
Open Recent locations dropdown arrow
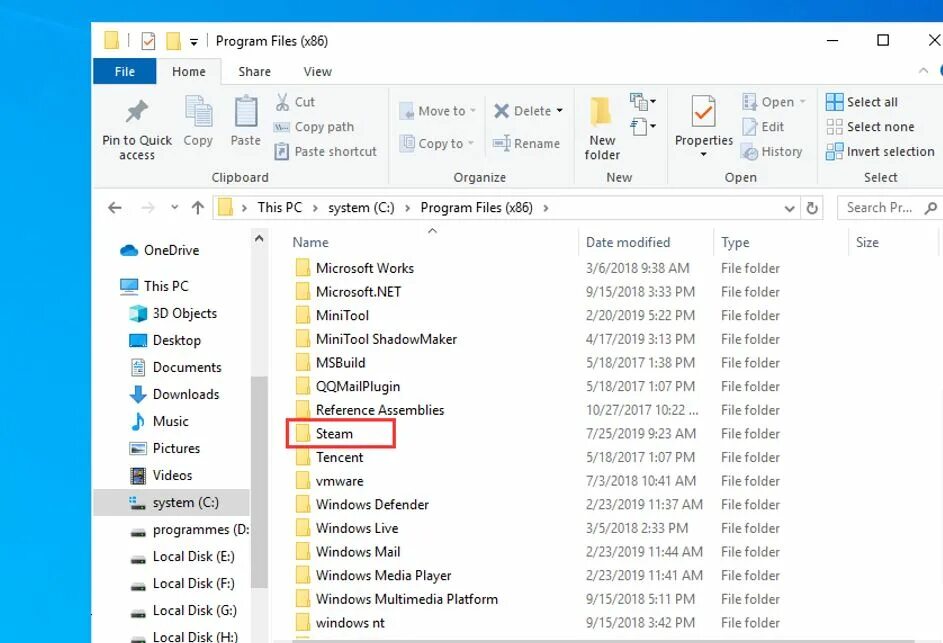174,208
